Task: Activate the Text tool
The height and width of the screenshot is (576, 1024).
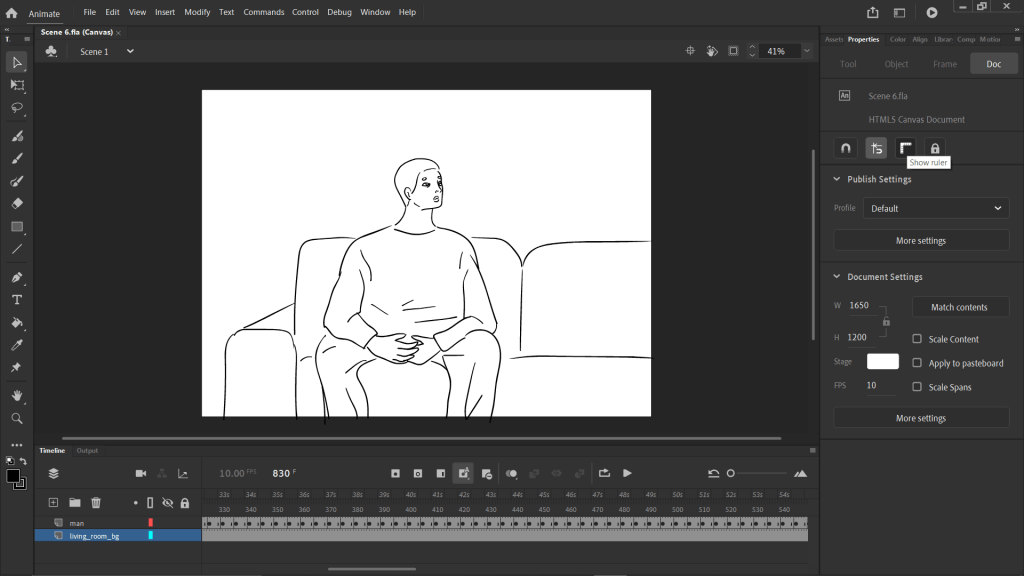Action: [17, 300]
